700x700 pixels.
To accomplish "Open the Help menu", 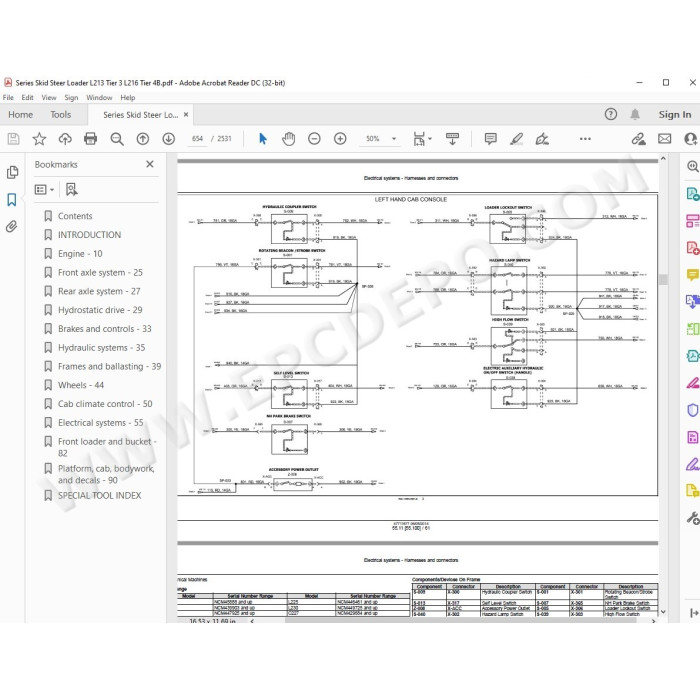I will [x=127, y=97].
